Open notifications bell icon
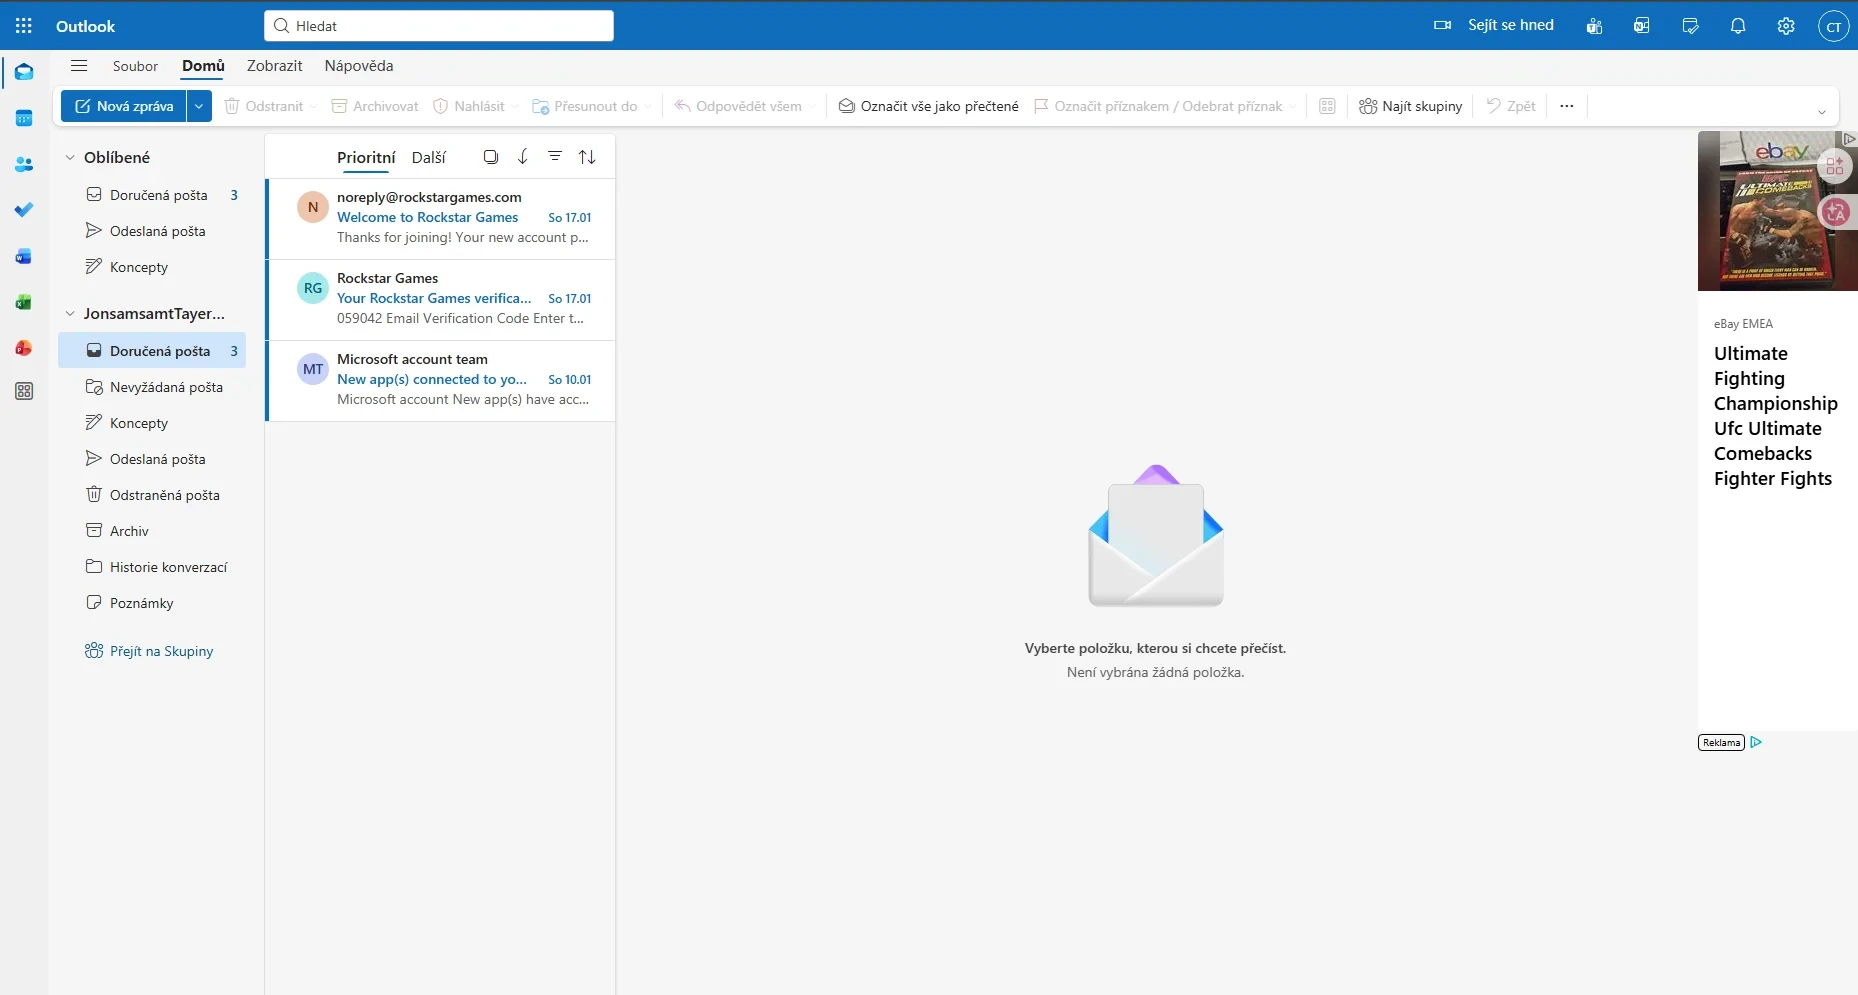Viewport: 1858px width, 995px height. point(1738,26)
